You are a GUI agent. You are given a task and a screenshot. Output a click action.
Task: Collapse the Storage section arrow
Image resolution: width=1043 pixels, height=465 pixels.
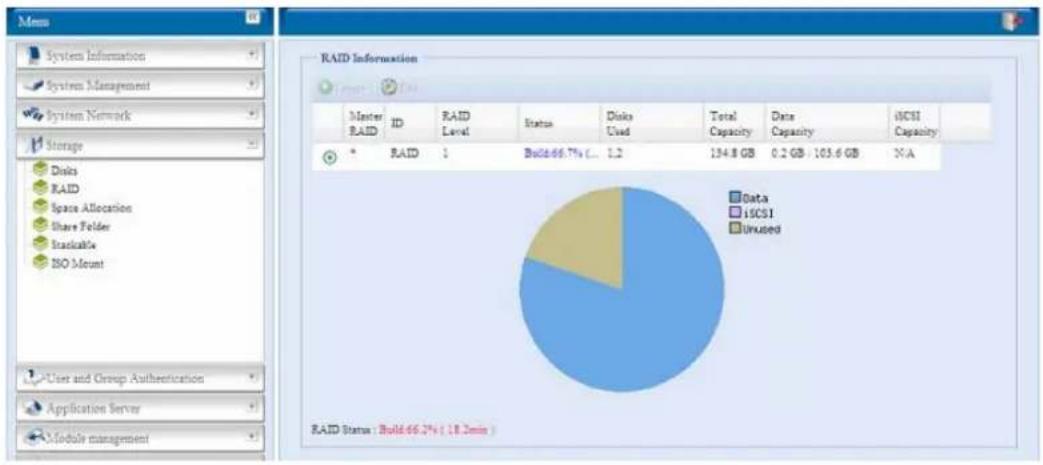[252, 144]
